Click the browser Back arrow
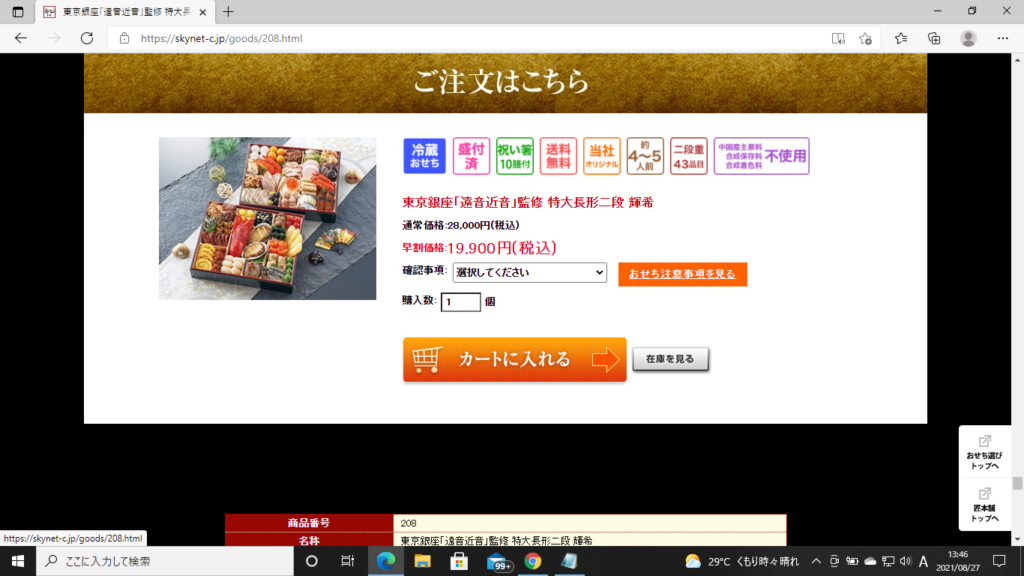The image size is (1024, 576). point(21,38)
